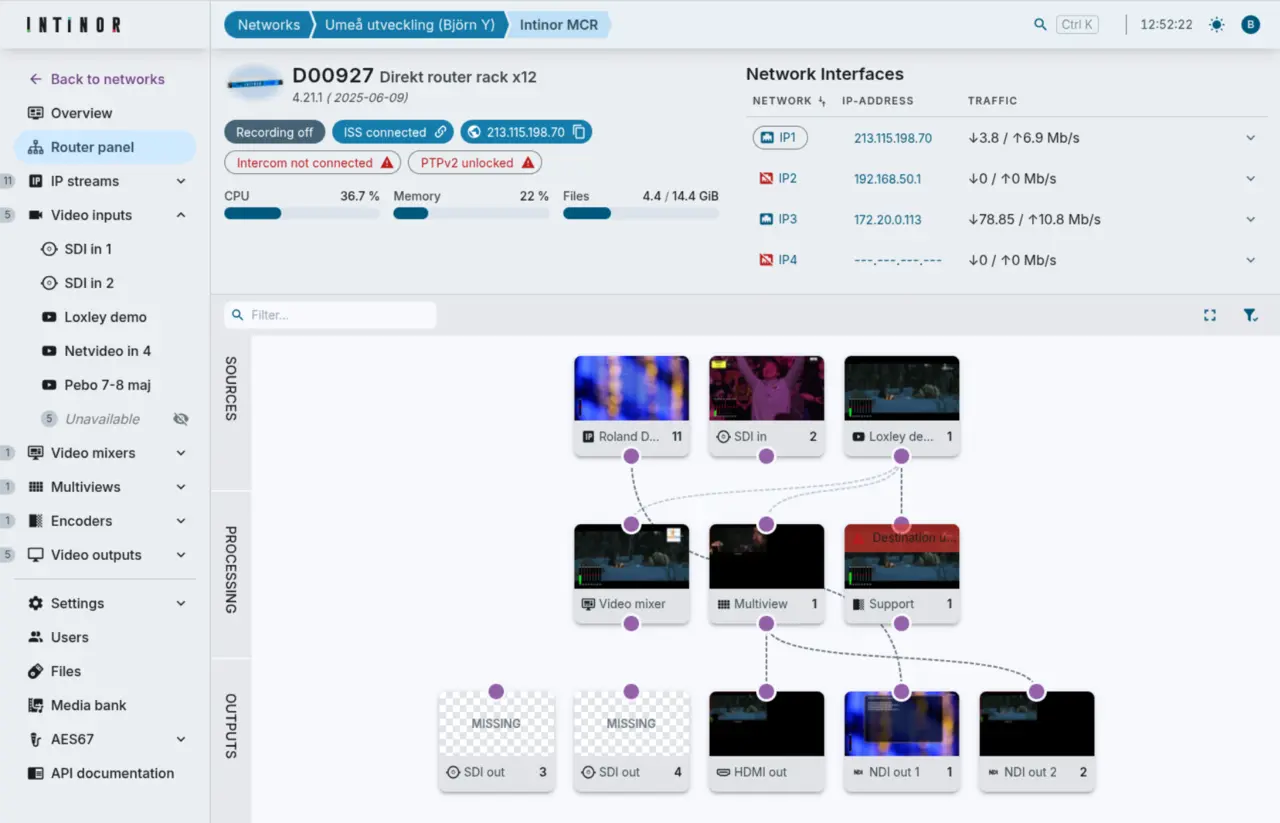The height and width of the screenshot is (823, 1280).
Task: Click the search magnifier in the top bar
Action: tap(1040, 23)
